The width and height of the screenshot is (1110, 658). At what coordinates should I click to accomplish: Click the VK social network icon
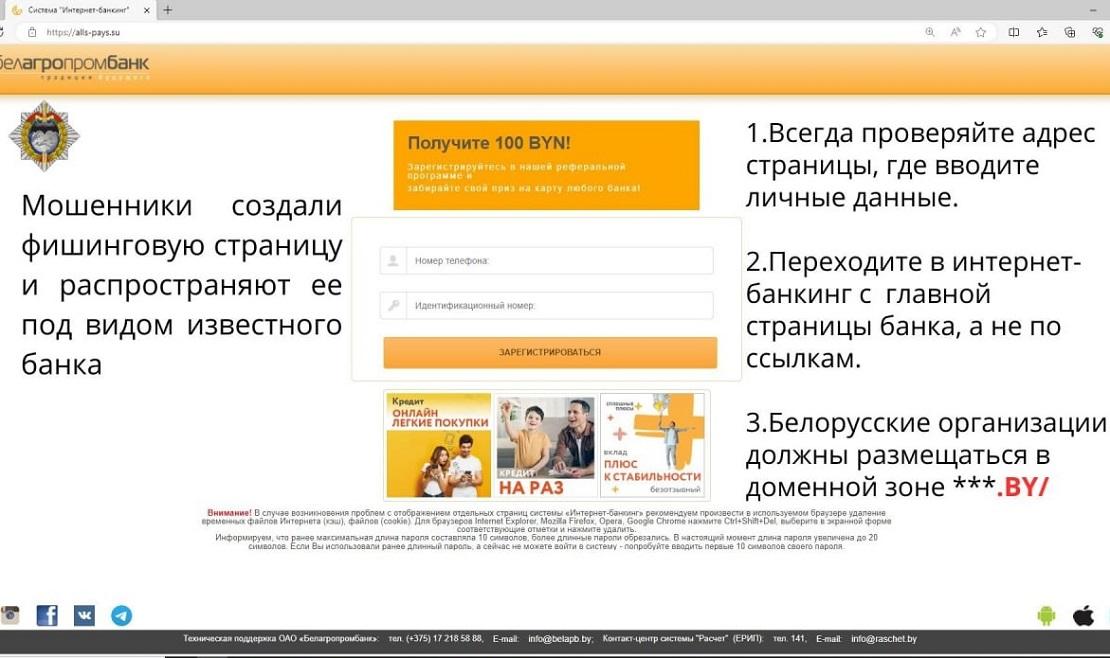point(84,615)
